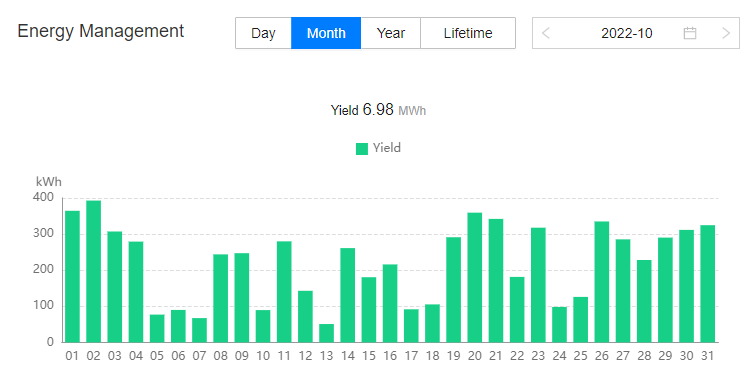
Task: Go to next month with right arrow
Action: click(x=726, y=33)
